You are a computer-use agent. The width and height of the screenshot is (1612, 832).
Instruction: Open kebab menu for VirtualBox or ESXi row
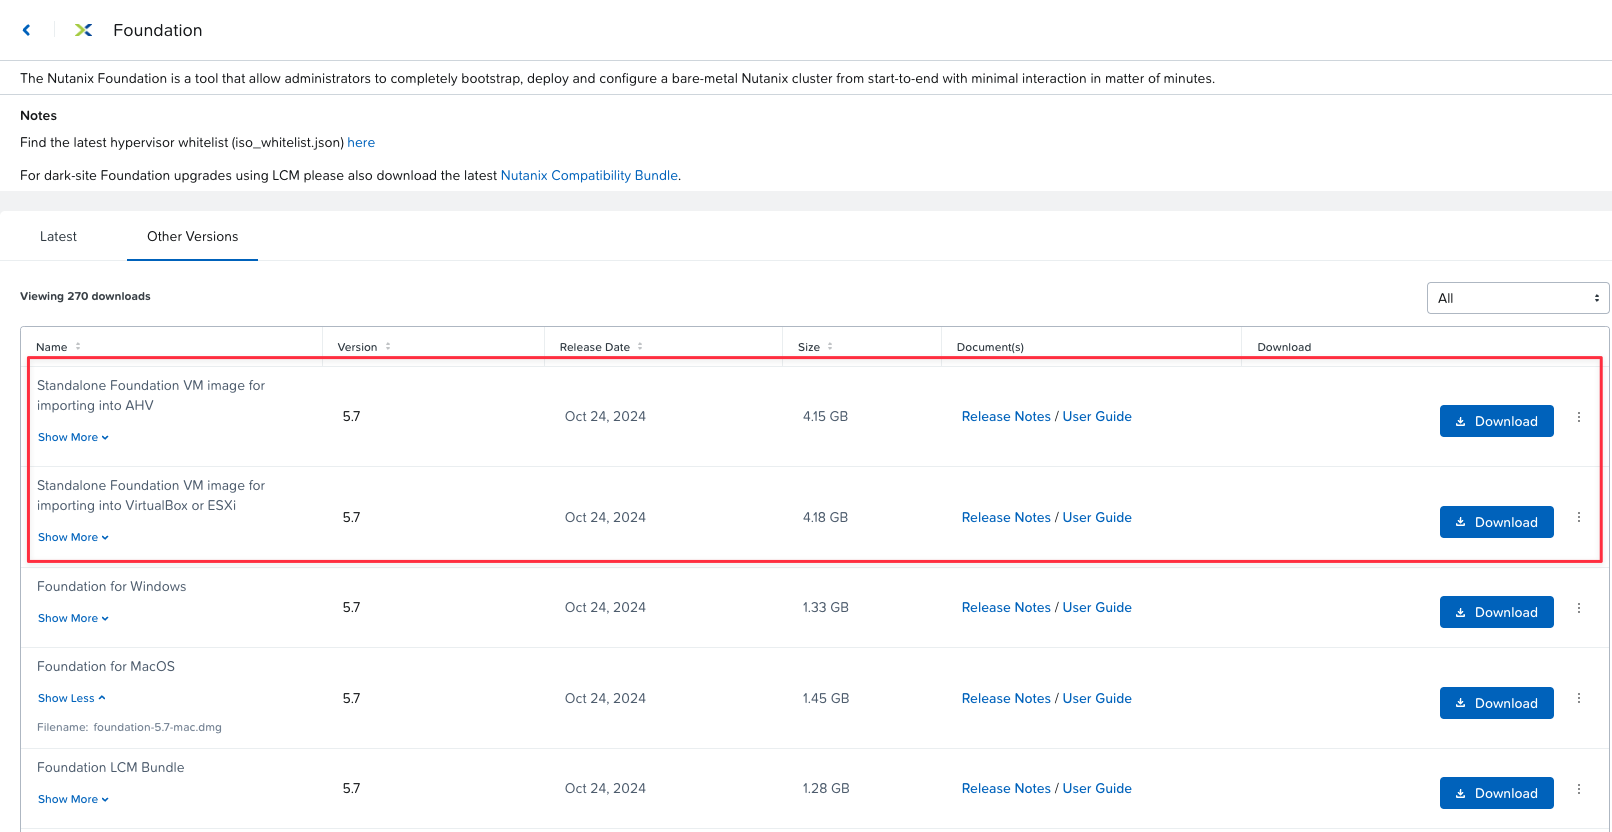tap(1579, 517)
